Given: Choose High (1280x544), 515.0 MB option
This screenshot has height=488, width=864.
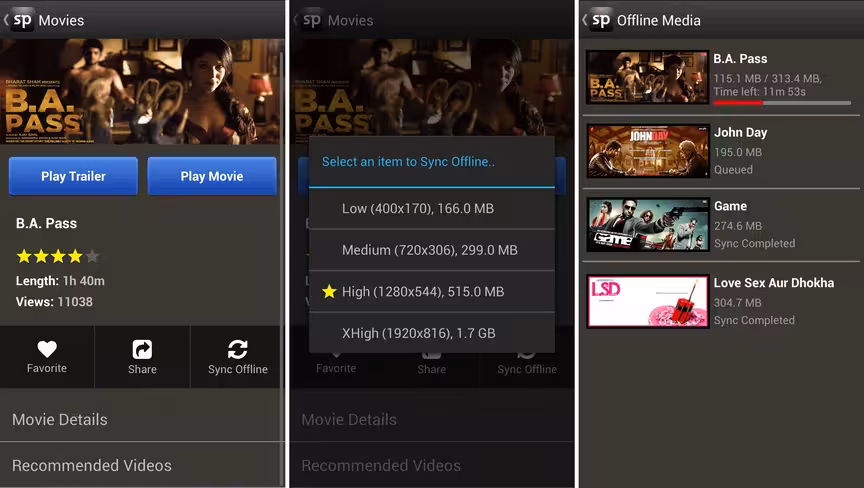Looking at the screenshot, I should coord(431,291).
